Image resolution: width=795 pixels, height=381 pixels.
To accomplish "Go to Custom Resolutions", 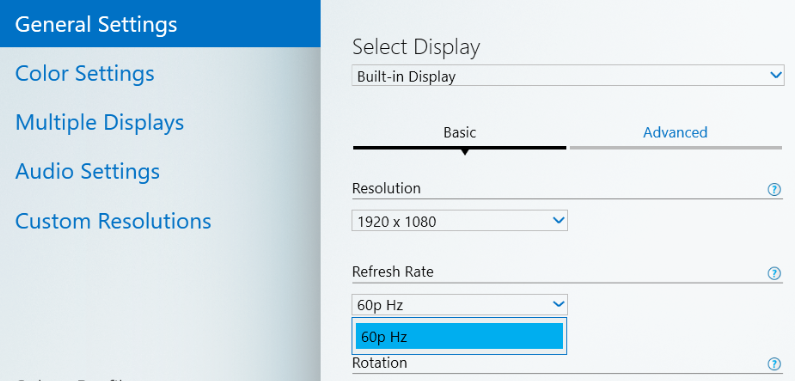I will click(113, 221).
